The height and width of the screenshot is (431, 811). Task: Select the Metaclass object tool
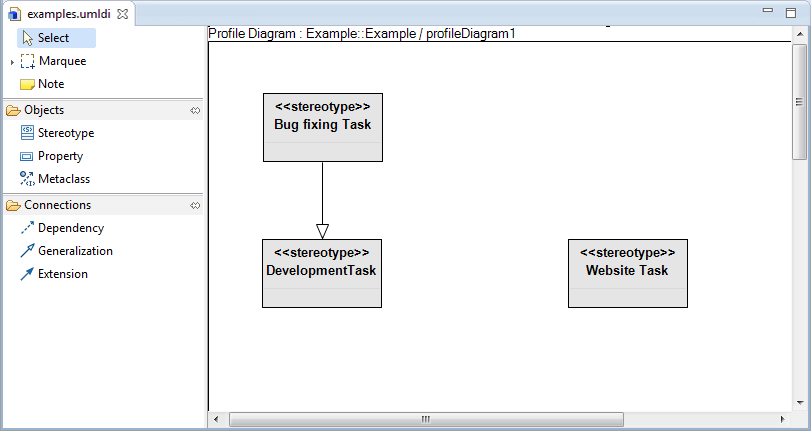[x=63, y=179]
